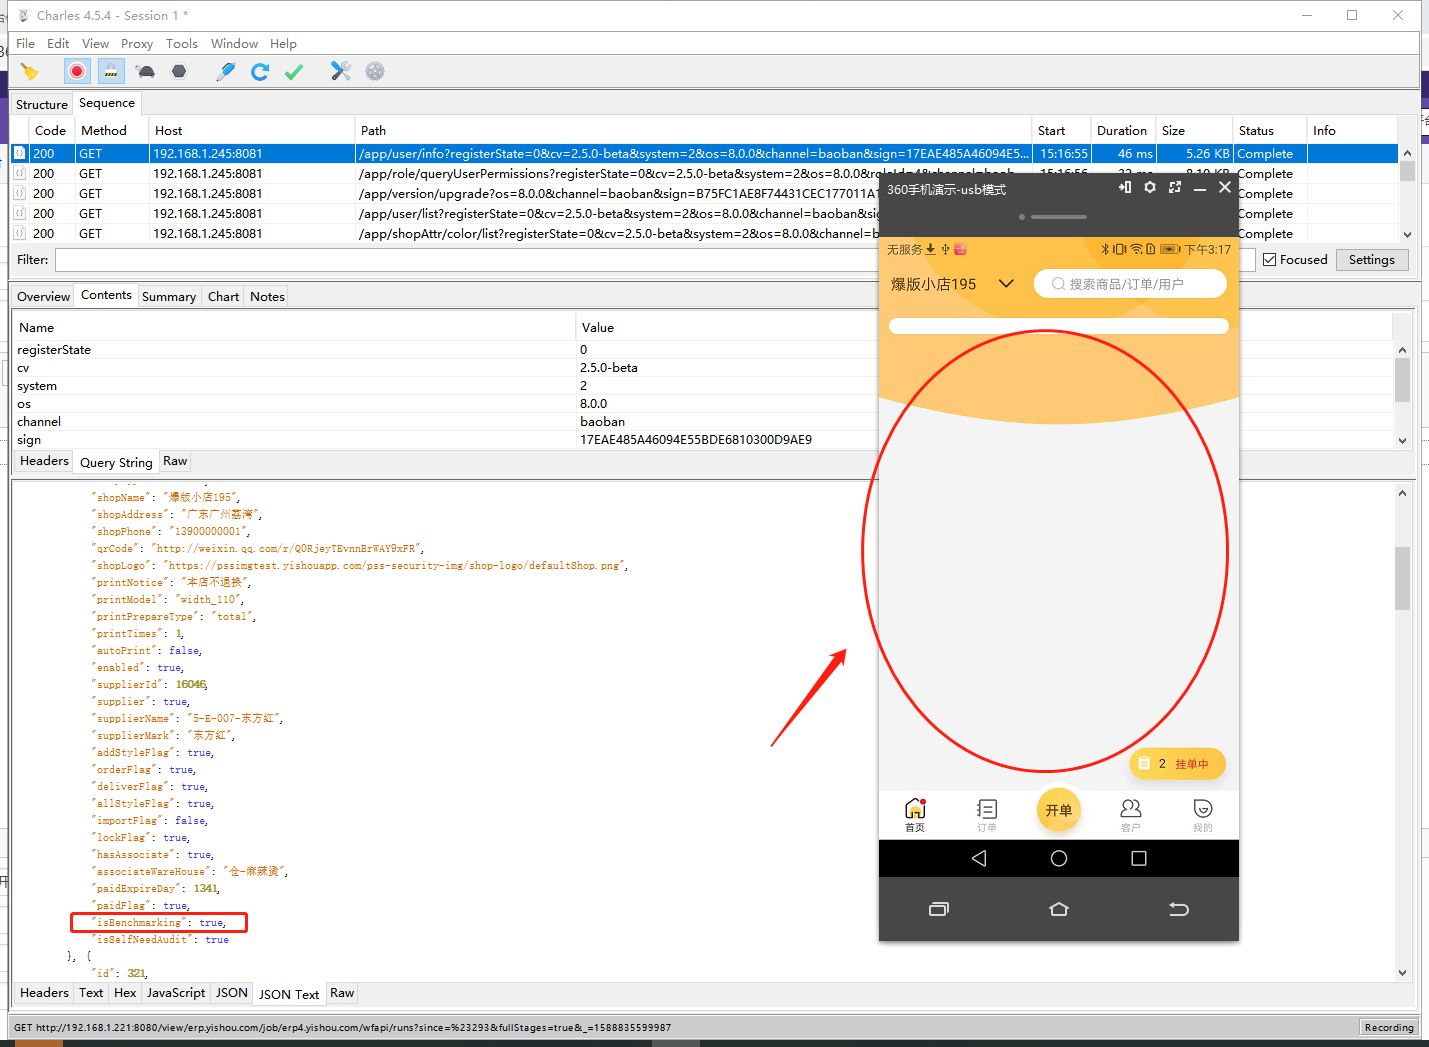The width and height of the screenshot is (1429, 1047).
Task: Select the /app/user/info request row
Action: click(x=704, y=154)
